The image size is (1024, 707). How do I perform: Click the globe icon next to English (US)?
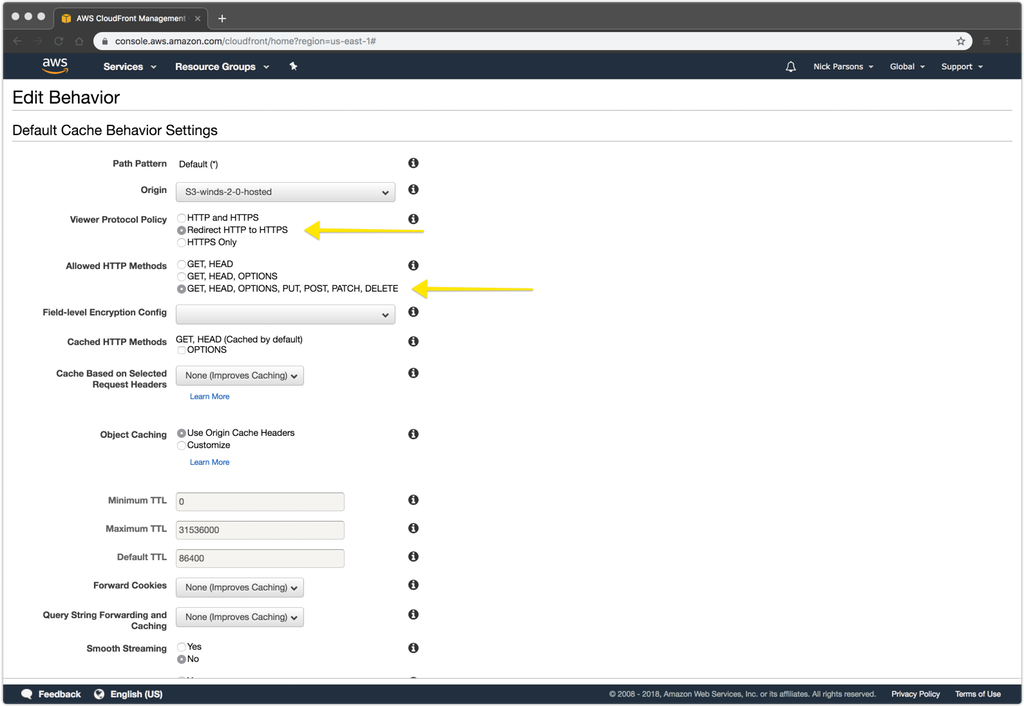(100, 694)
